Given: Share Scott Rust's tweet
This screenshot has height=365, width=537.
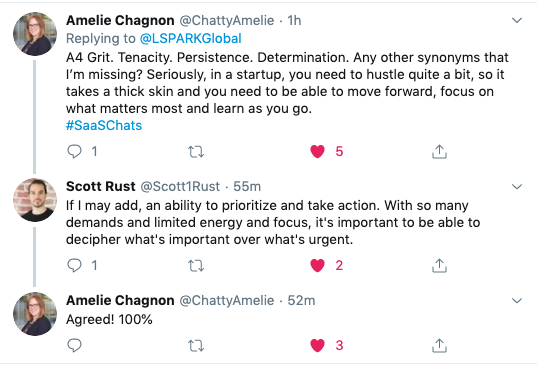Looking at the screenshot, I should (439, 266).
